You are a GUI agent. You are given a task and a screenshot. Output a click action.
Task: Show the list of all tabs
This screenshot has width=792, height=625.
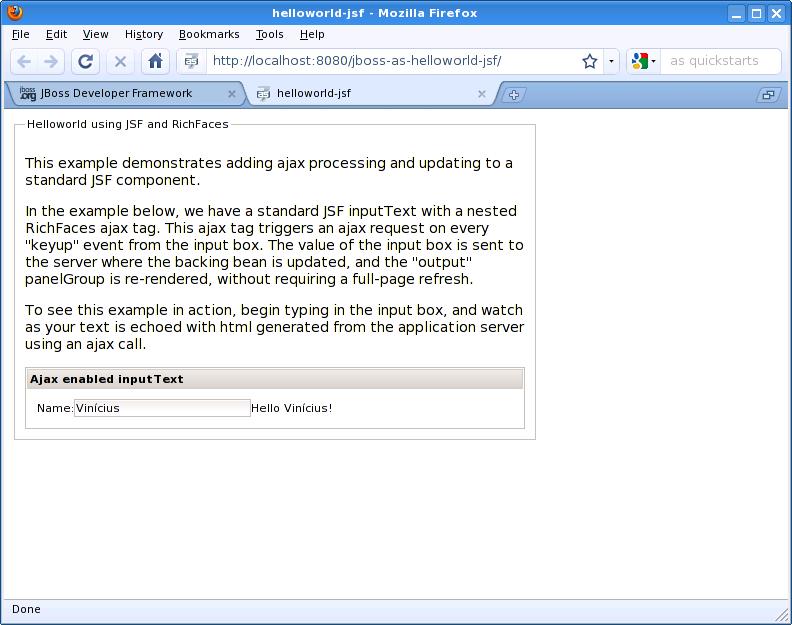coord(768,94)
